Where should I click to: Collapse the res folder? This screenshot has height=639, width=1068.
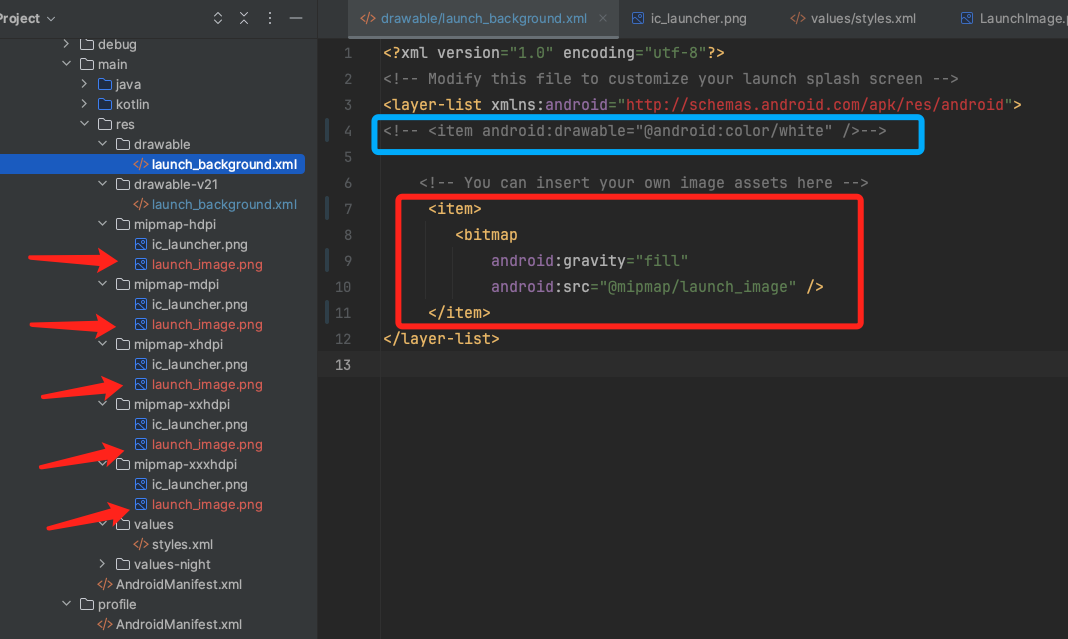85,124
